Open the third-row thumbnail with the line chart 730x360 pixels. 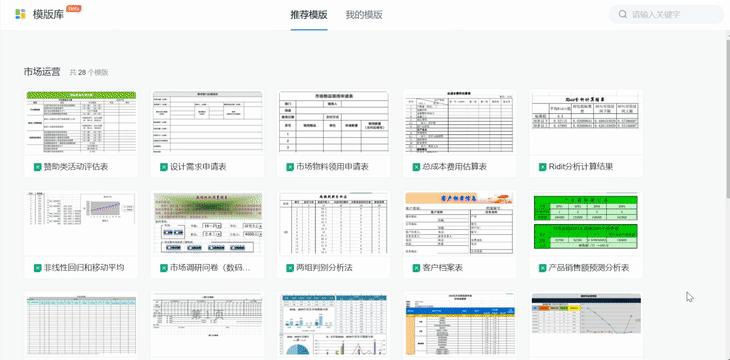[586, 324]
